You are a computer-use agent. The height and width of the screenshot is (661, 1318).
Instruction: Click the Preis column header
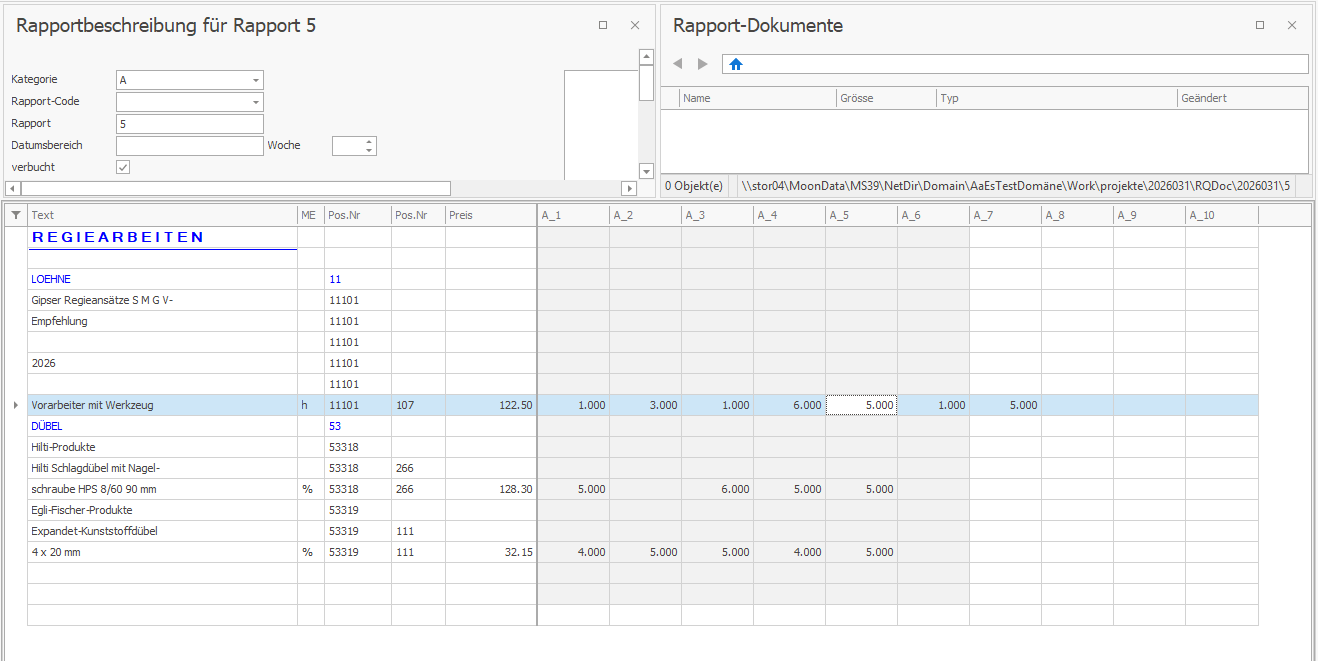click(x=491, y=215)
